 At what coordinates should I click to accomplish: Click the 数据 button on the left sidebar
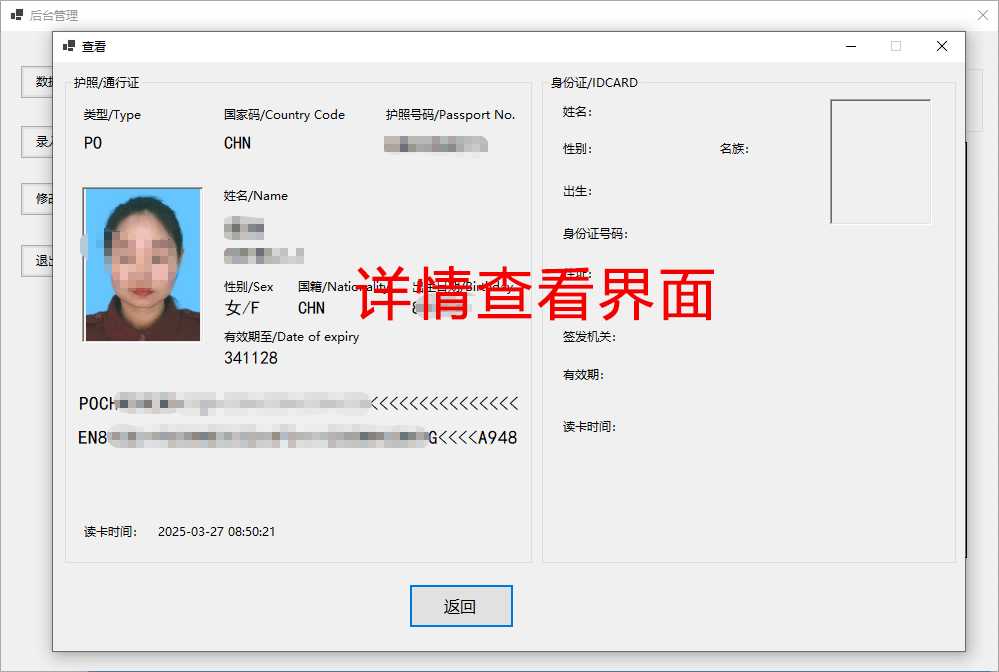40,81
